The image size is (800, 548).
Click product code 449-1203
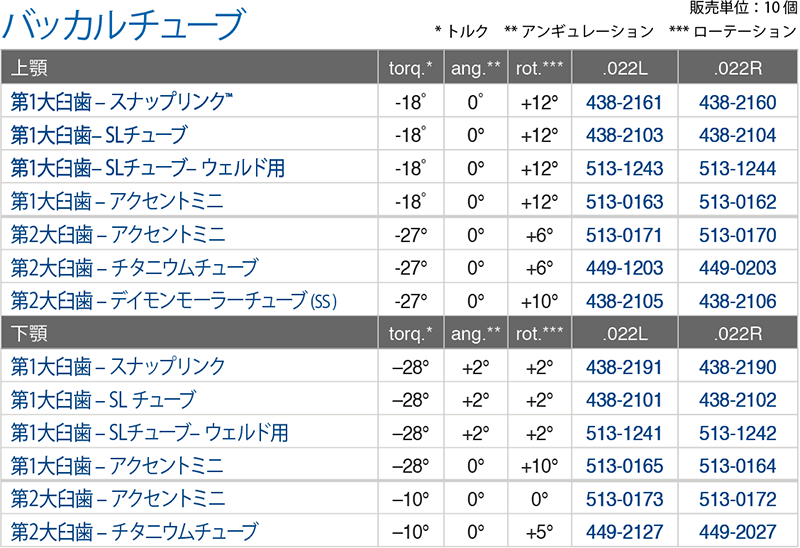[x=624, y=268]
